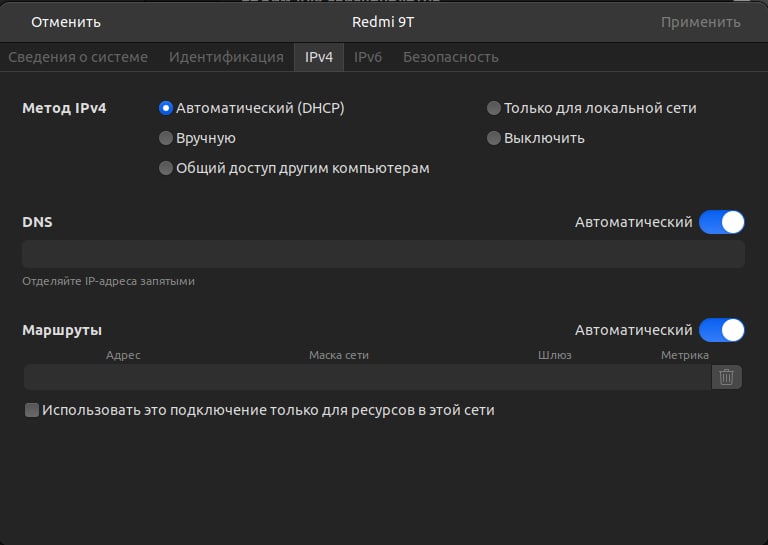
Task: Open the Сведения о системе tab
Action: pos(78,57)
